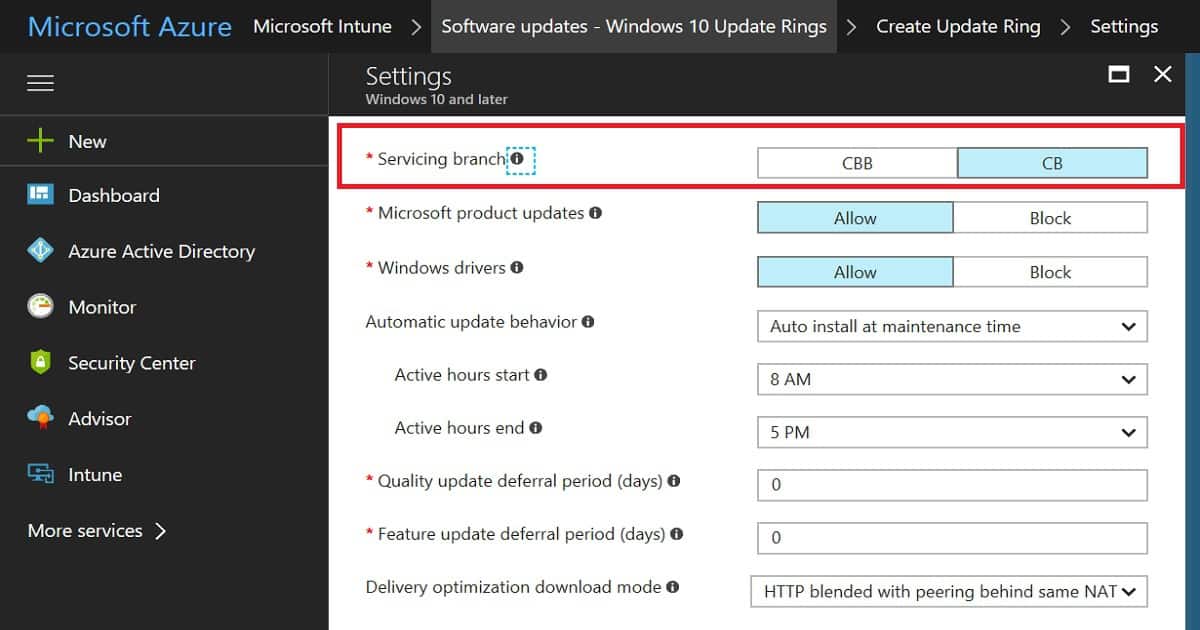Block Microsoft product updates

(1050, 218)
